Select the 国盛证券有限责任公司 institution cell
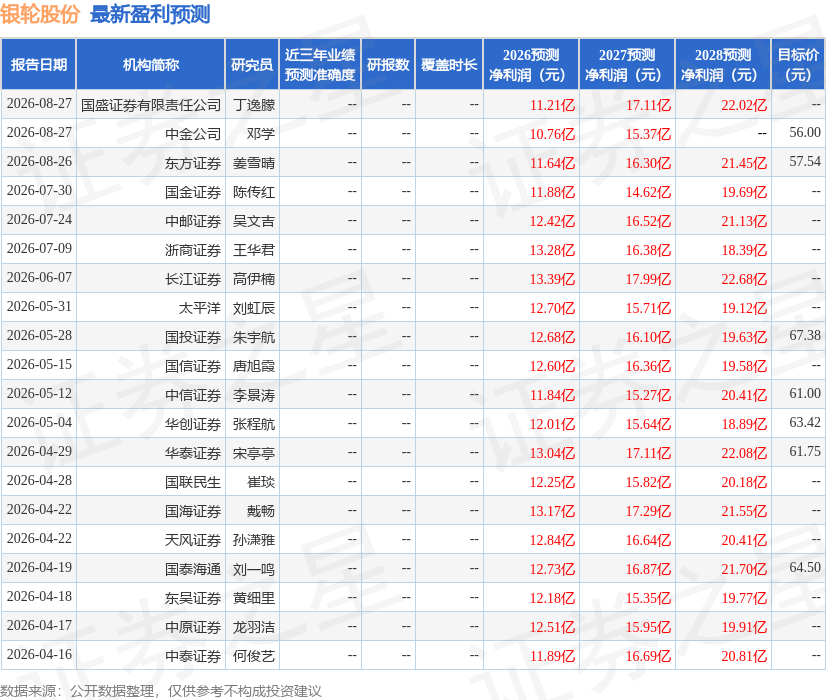826x700 pixels. click(151, 105)
